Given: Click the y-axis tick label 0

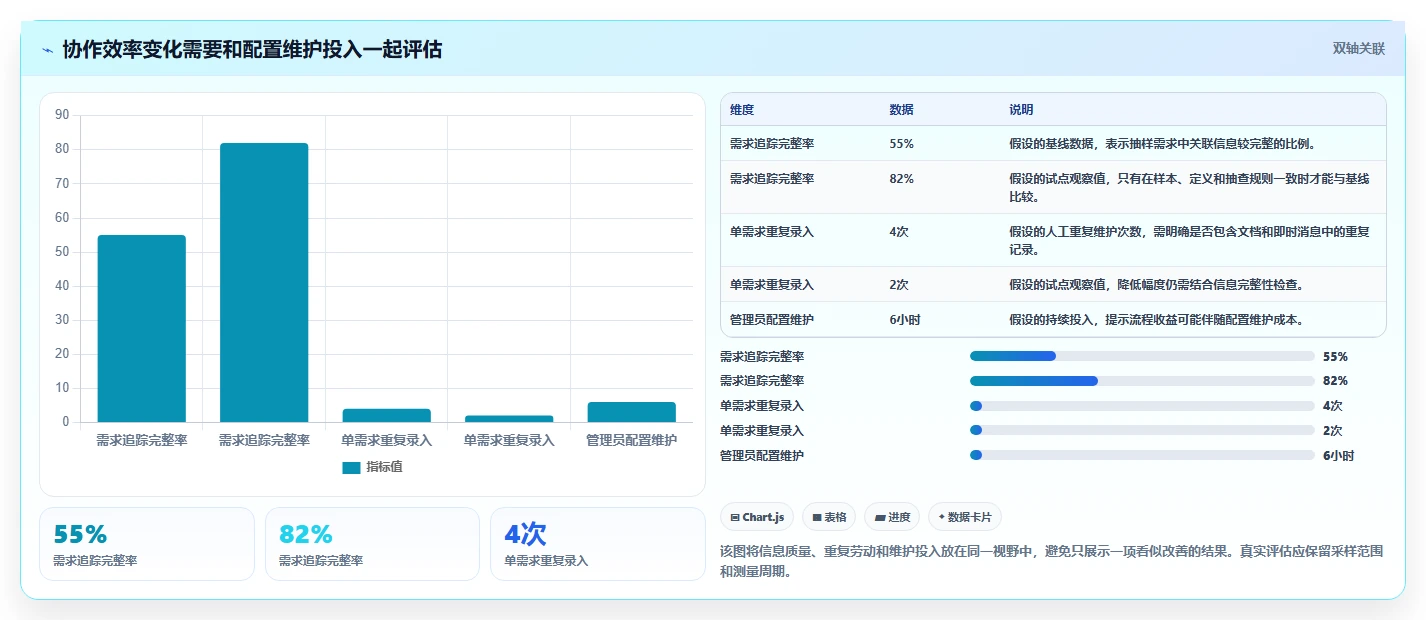Looking at the screenshot, I should (66, 422).
